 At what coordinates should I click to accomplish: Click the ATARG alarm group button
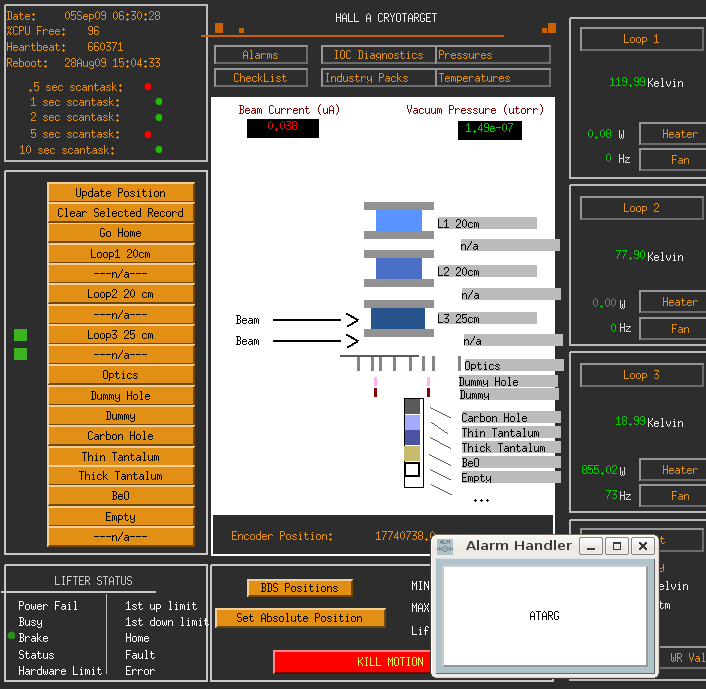545,616
